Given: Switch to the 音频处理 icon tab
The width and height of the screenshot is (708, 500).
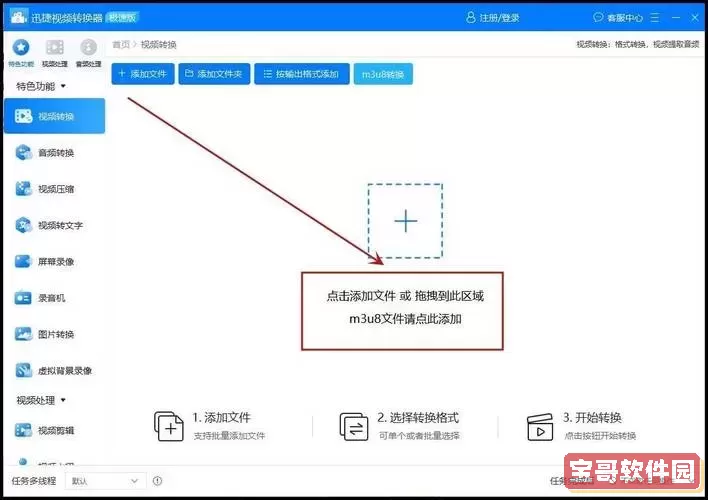Looking at the screenshot, I should click(88, 53).
